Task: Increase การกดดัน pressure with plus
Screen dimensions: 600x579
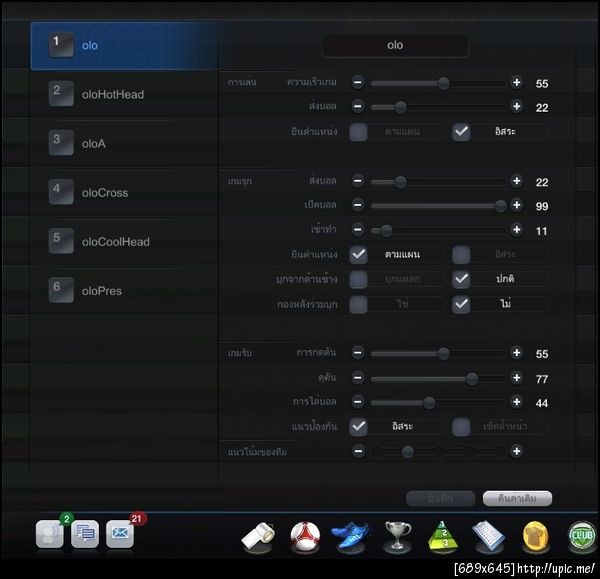Action: pyautogui.click(x=517, y=353)
